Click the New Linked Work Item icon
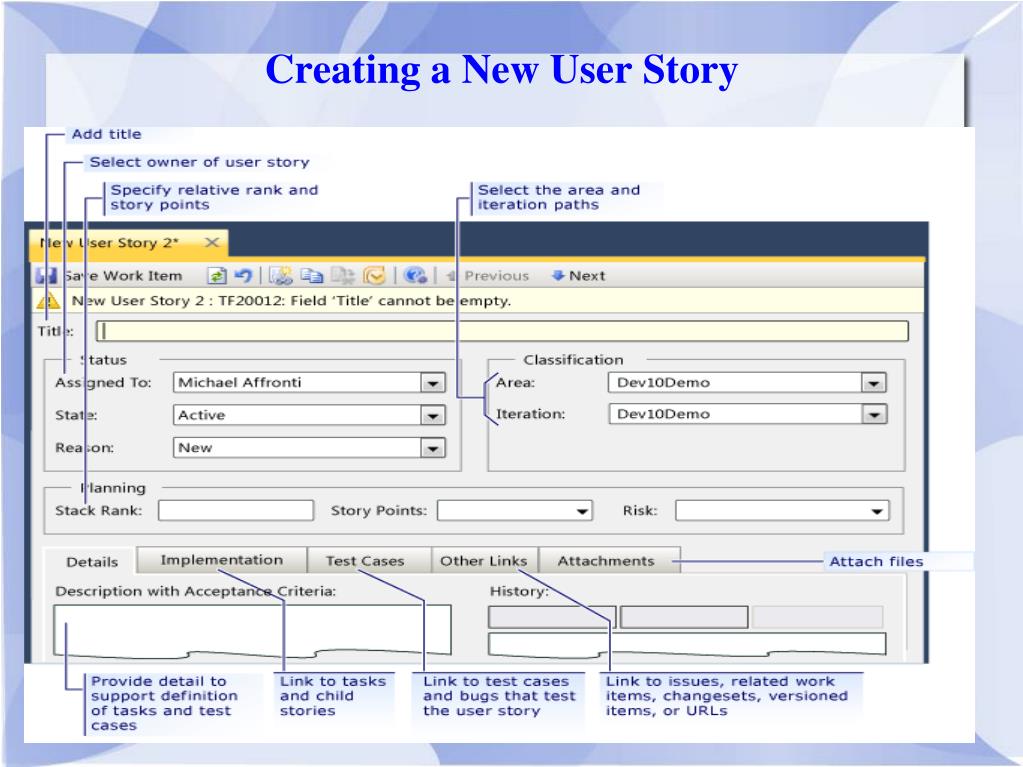Viewport: 1023px width, 767px height. tap(281, 276)
